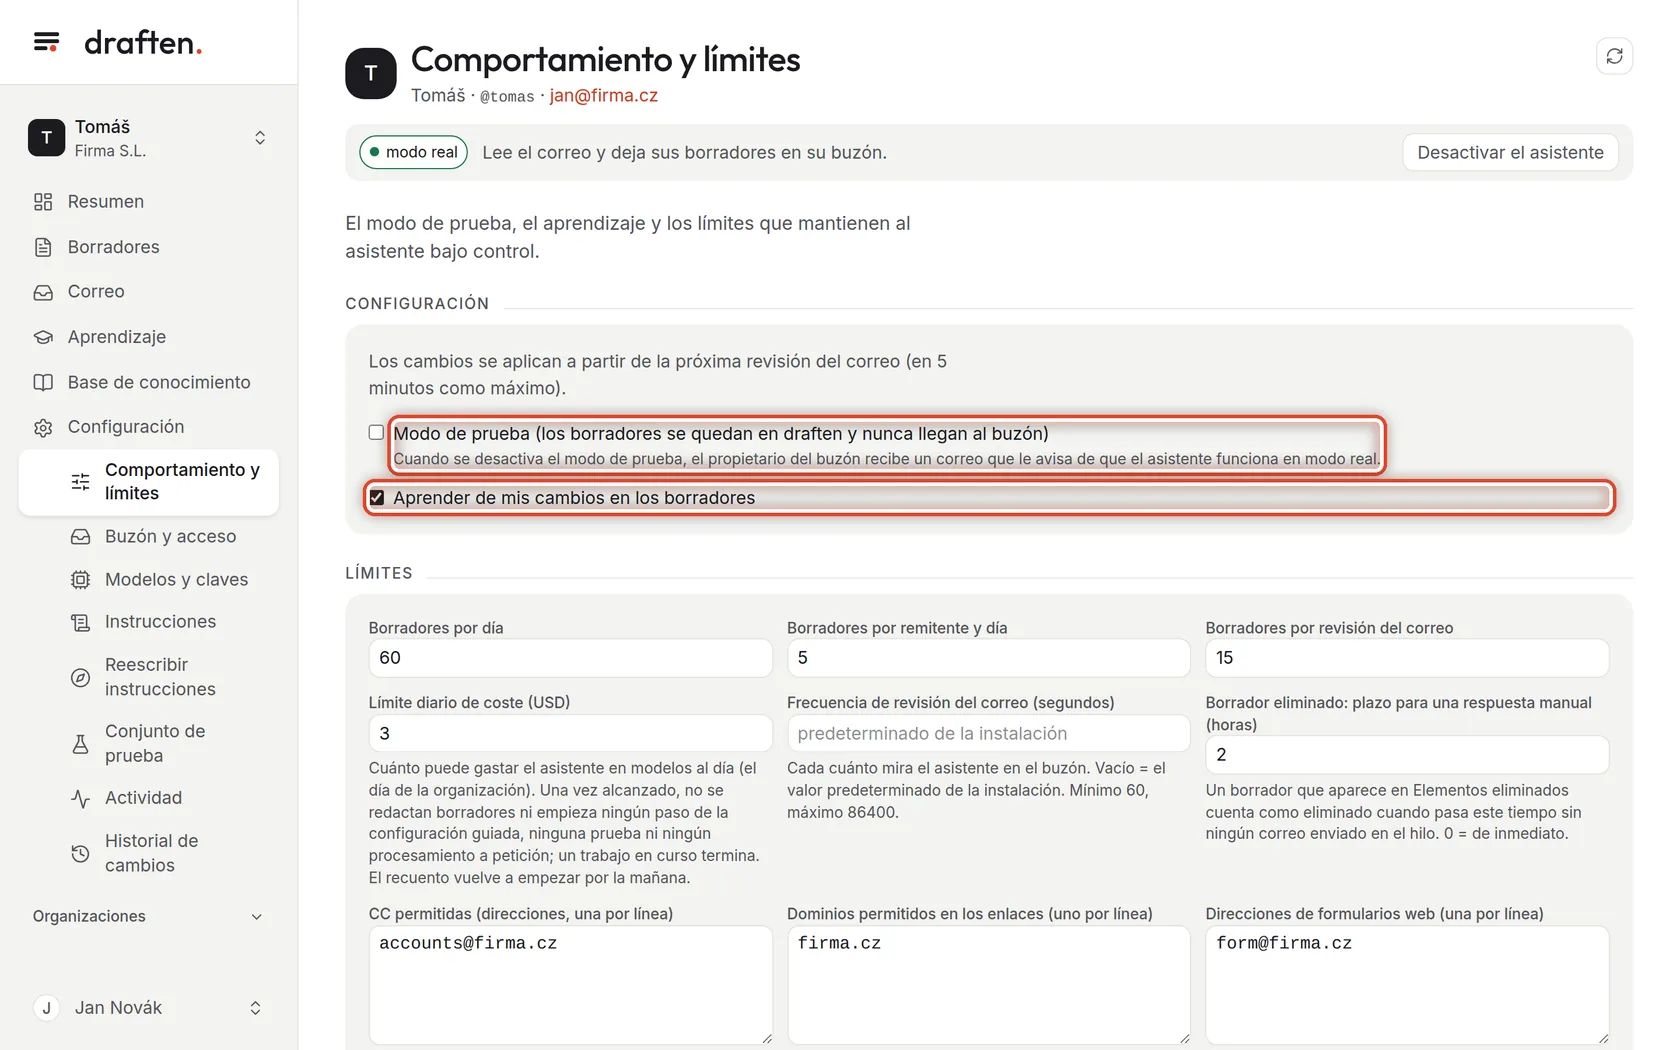Expand the Organizaciones section
This screenshot has width=1680, height=1050.
point(148,916)
